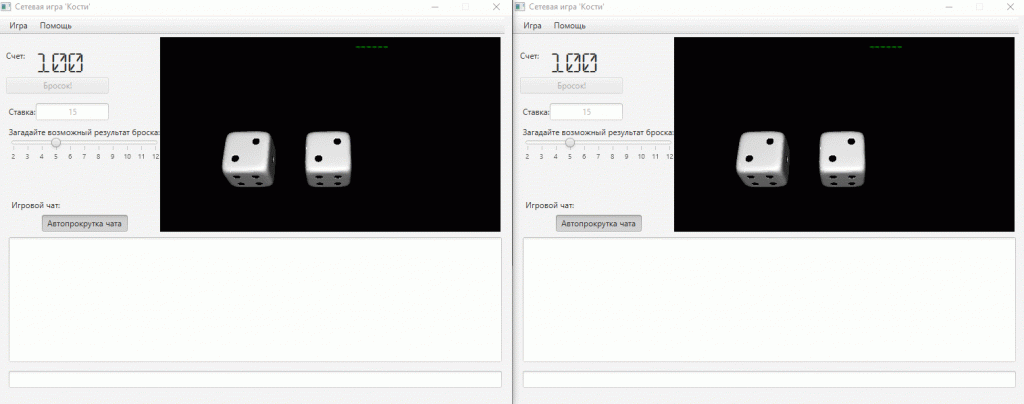Click the app icon in the right window's title bar
The width and height of the screenshot is (1024, 404).
[x=520, y=7]
